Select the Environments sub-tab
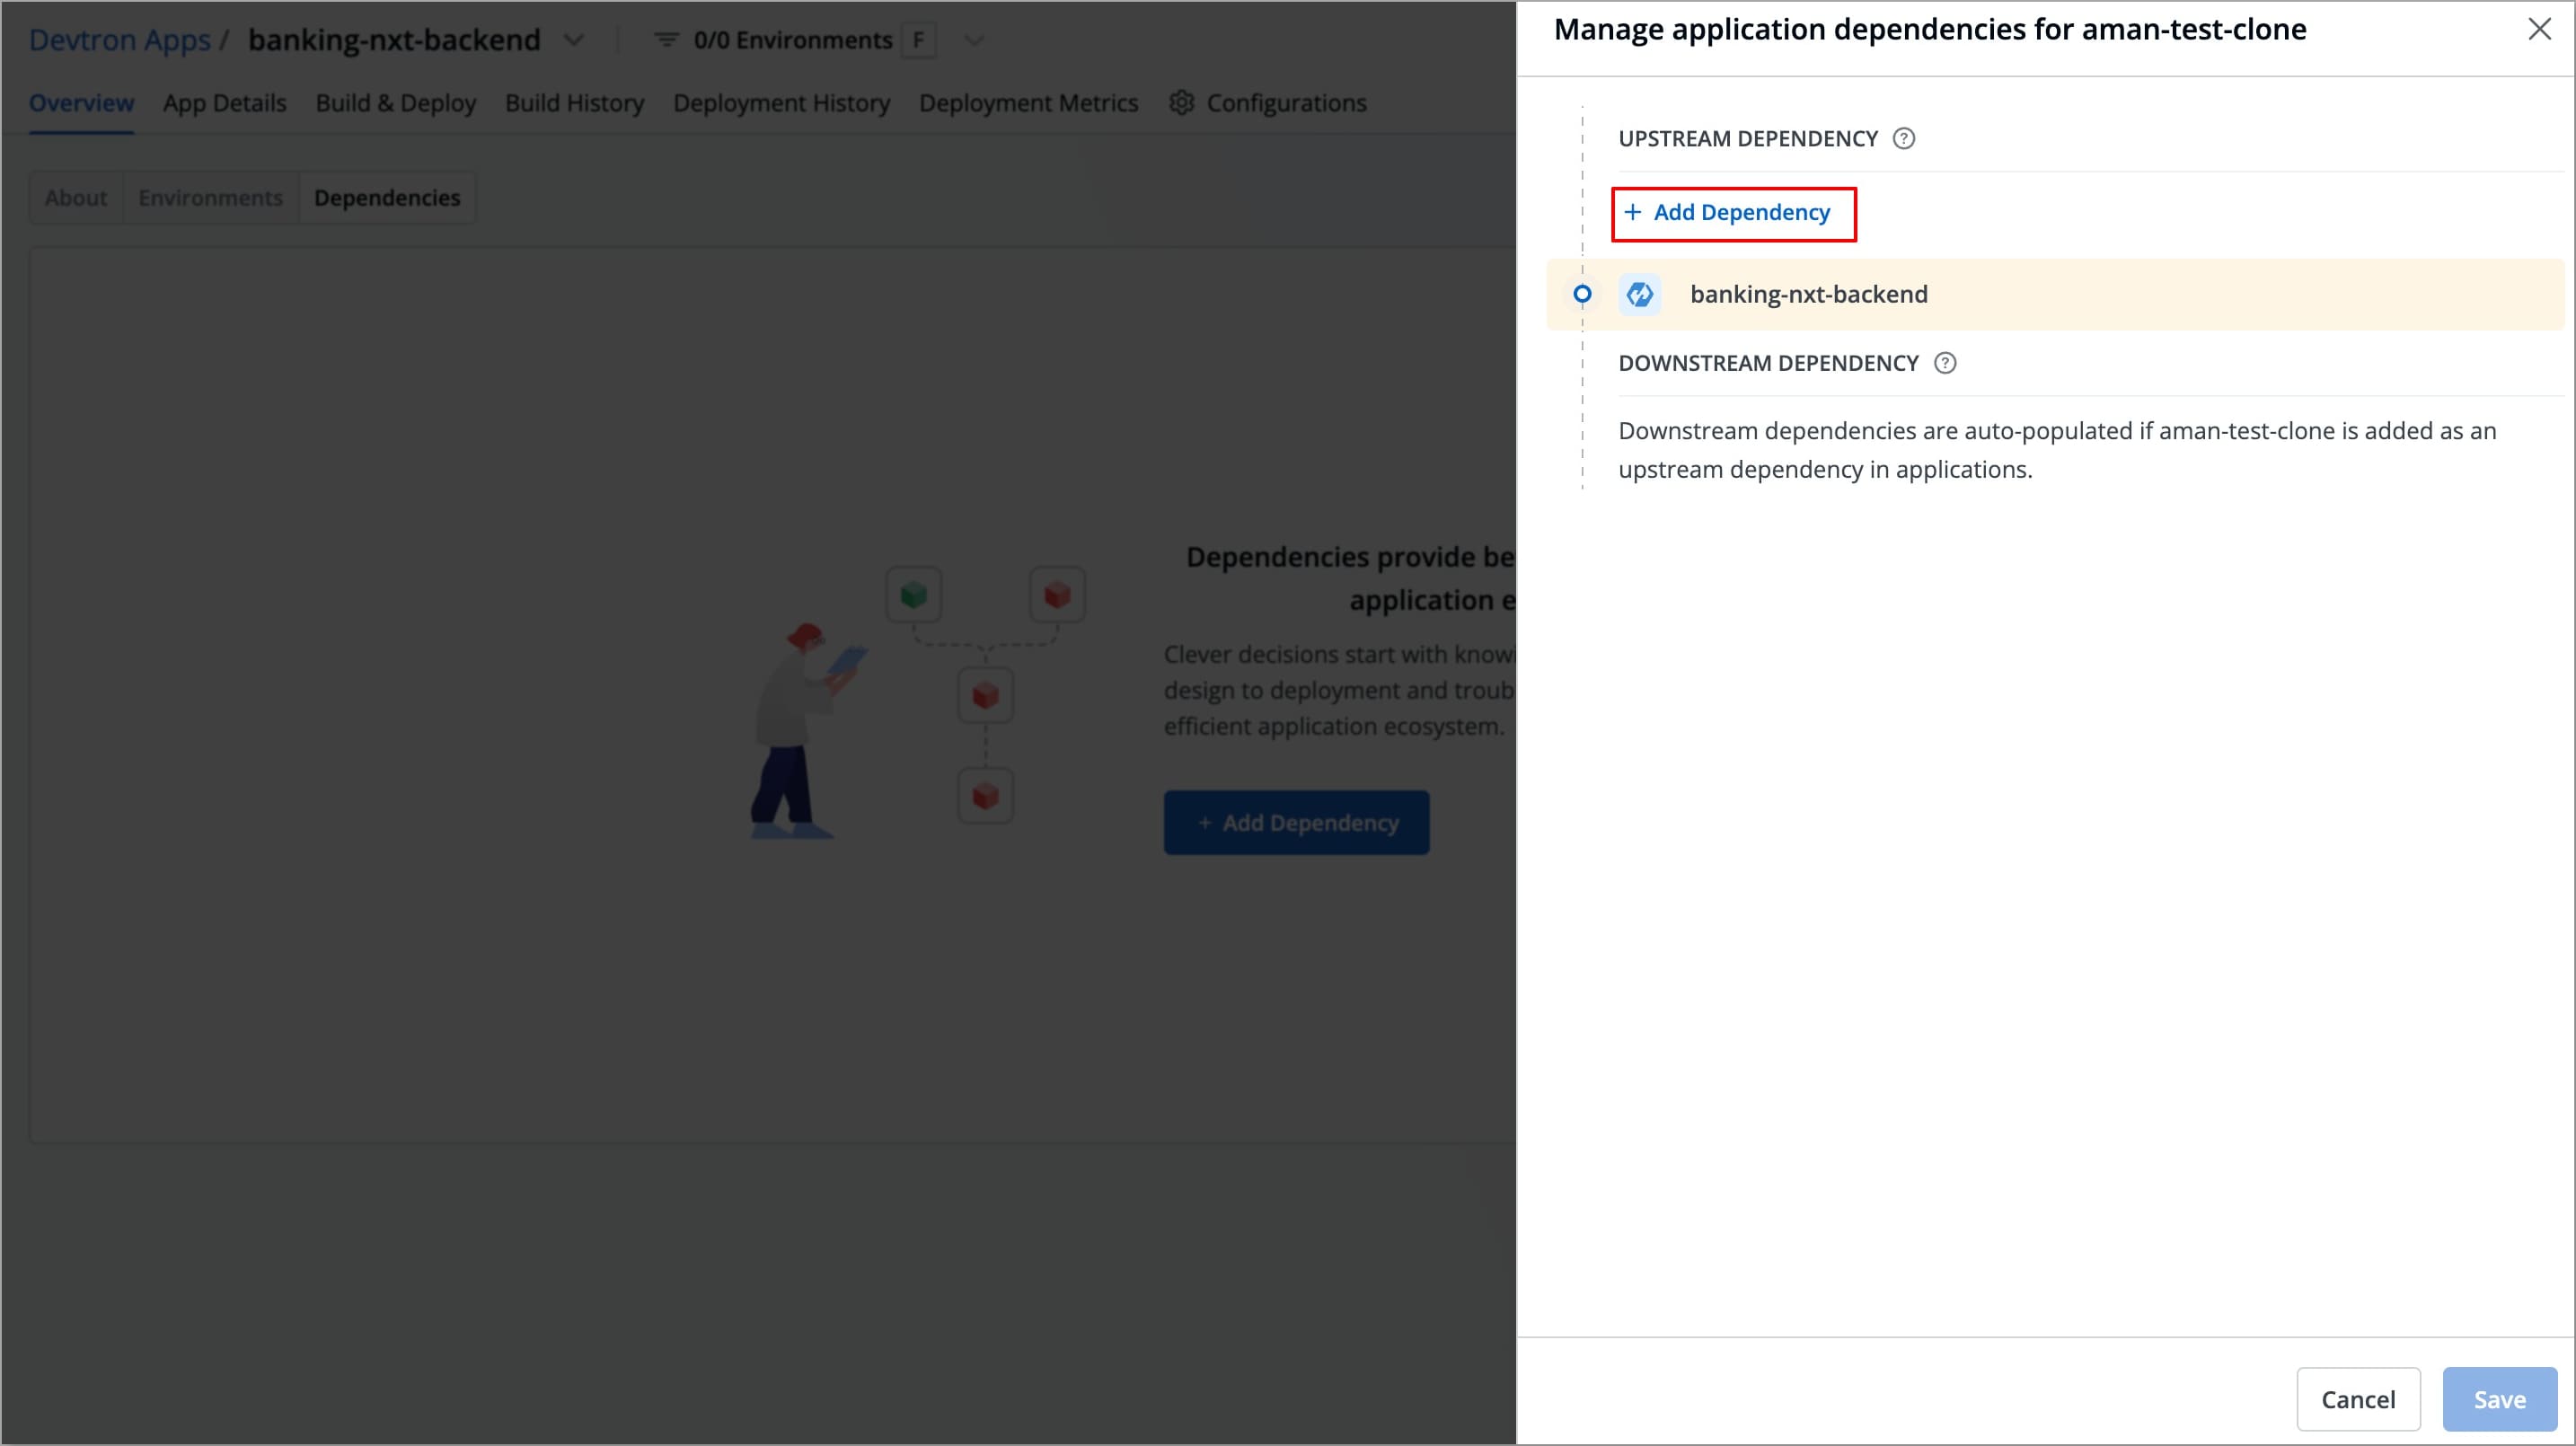Viewport: 2576px width, 1446px height. click(x=211, y=198)
